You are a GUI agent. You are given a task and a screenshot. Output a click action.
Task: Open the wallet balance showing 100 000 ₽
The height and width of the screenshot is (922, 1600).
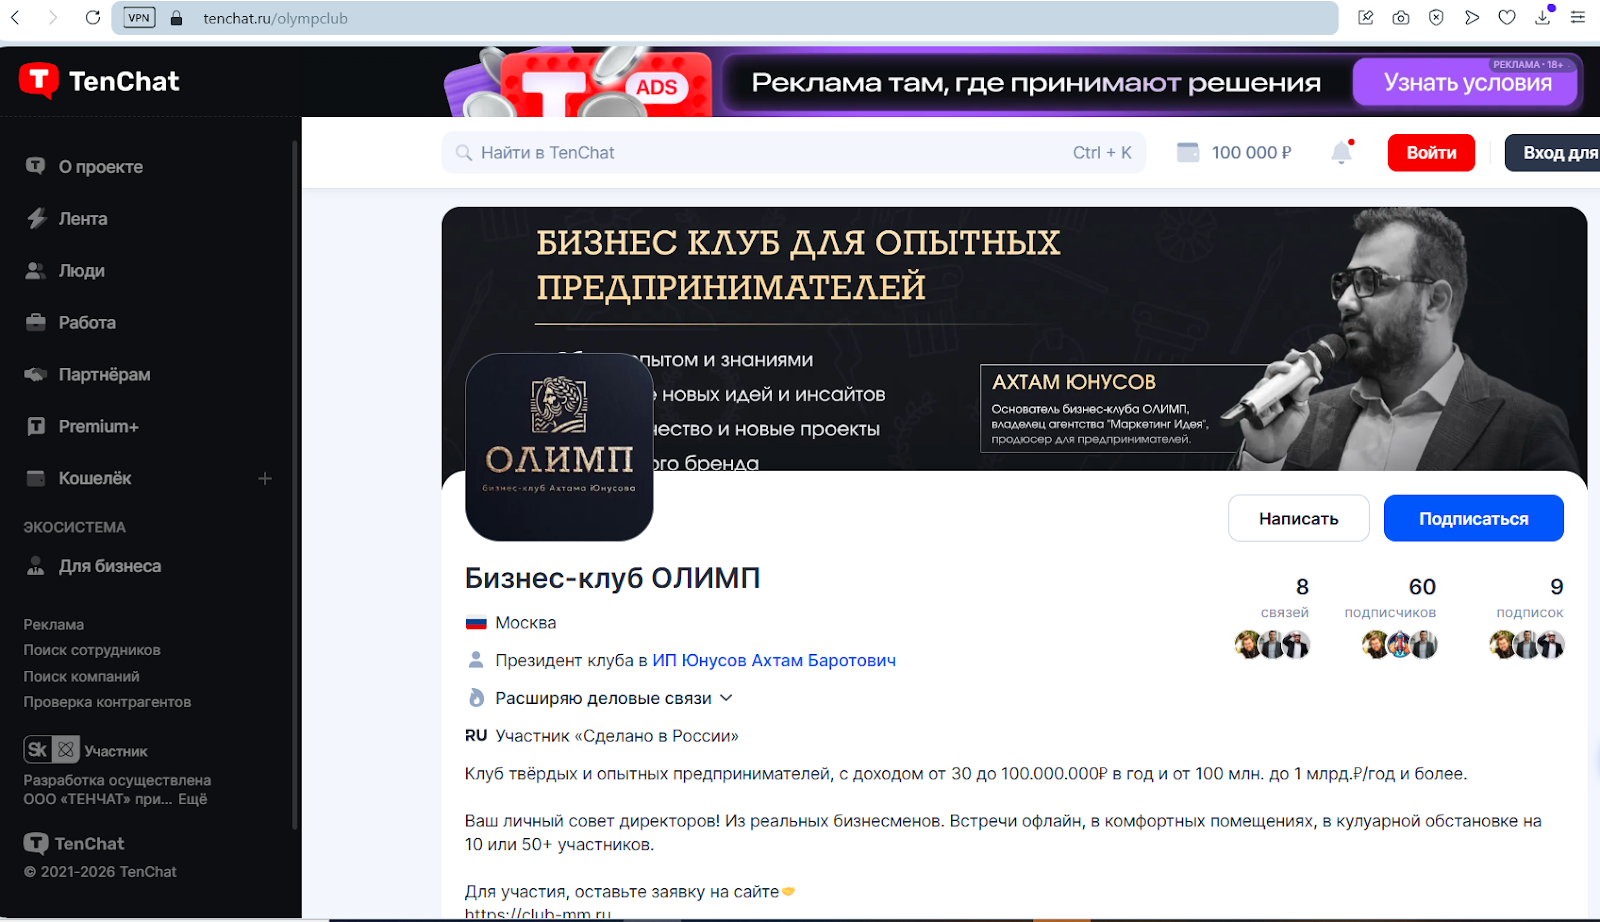point(1235,152)
